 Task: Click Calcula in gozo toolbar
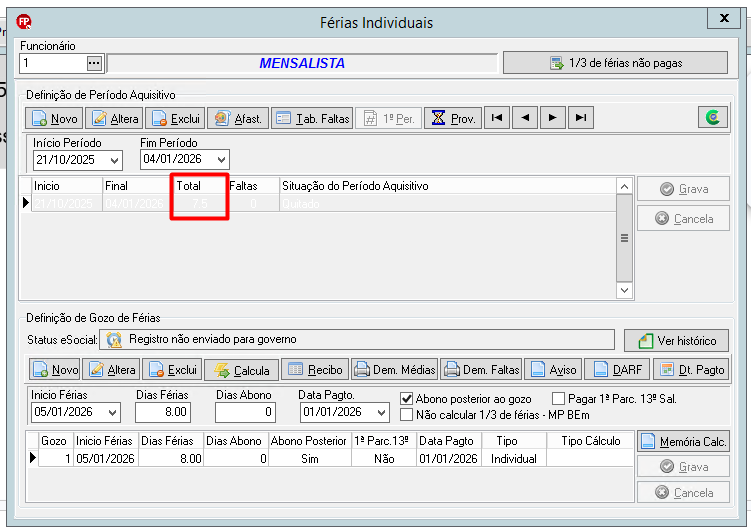(x=241, y=370)
